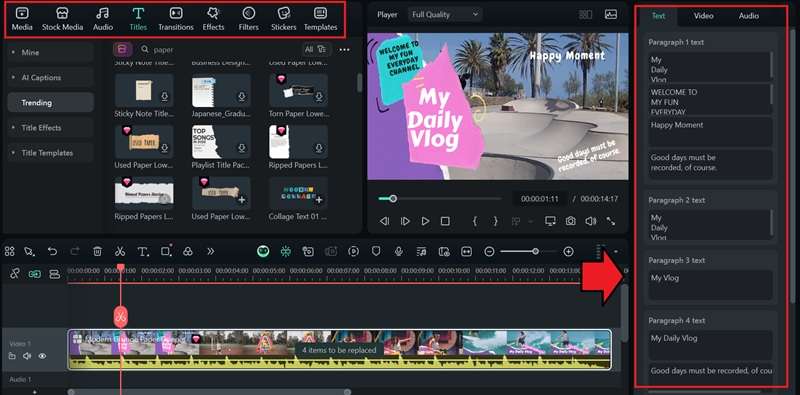Open the three-dot more options menu

click(344, 50)
